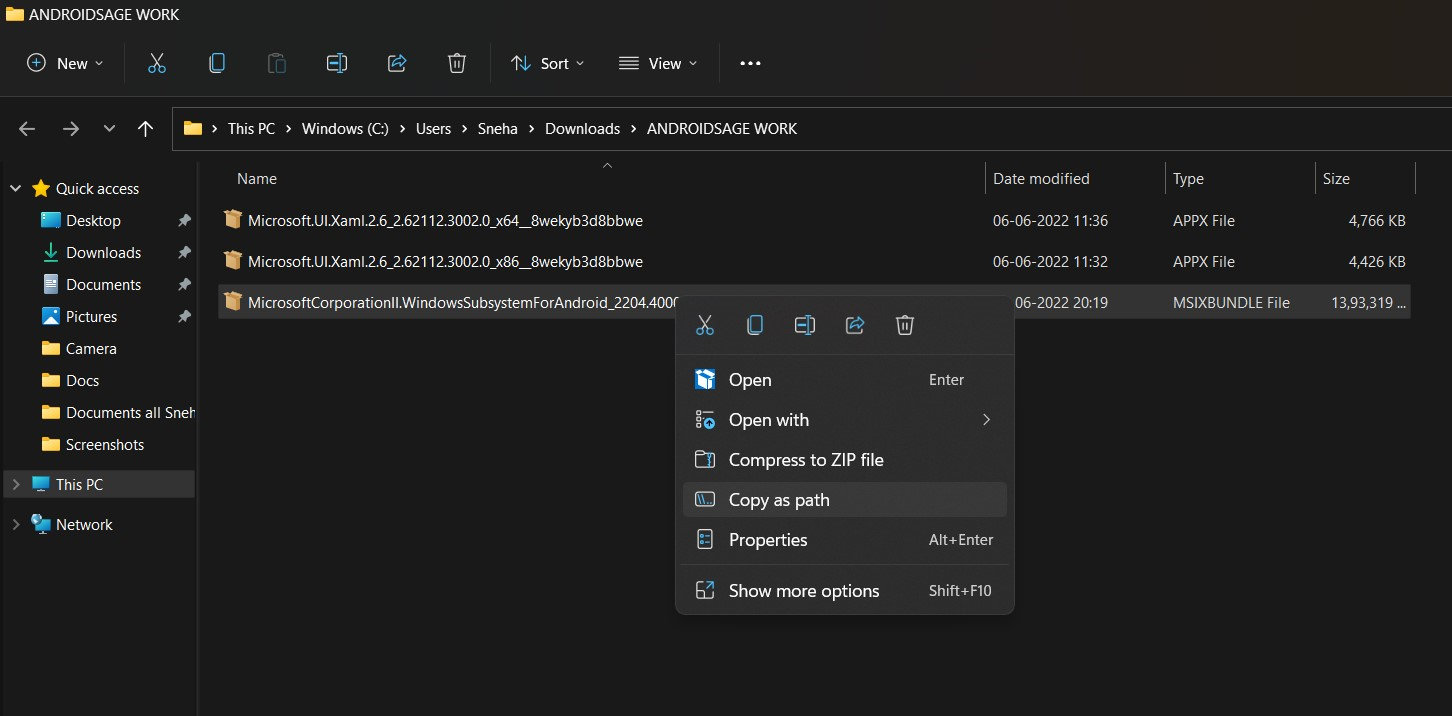Image resolution: width=1452 pixels, height=716 pixels.
Task: Go forward with the right arrow button
Action: point(70,128)
